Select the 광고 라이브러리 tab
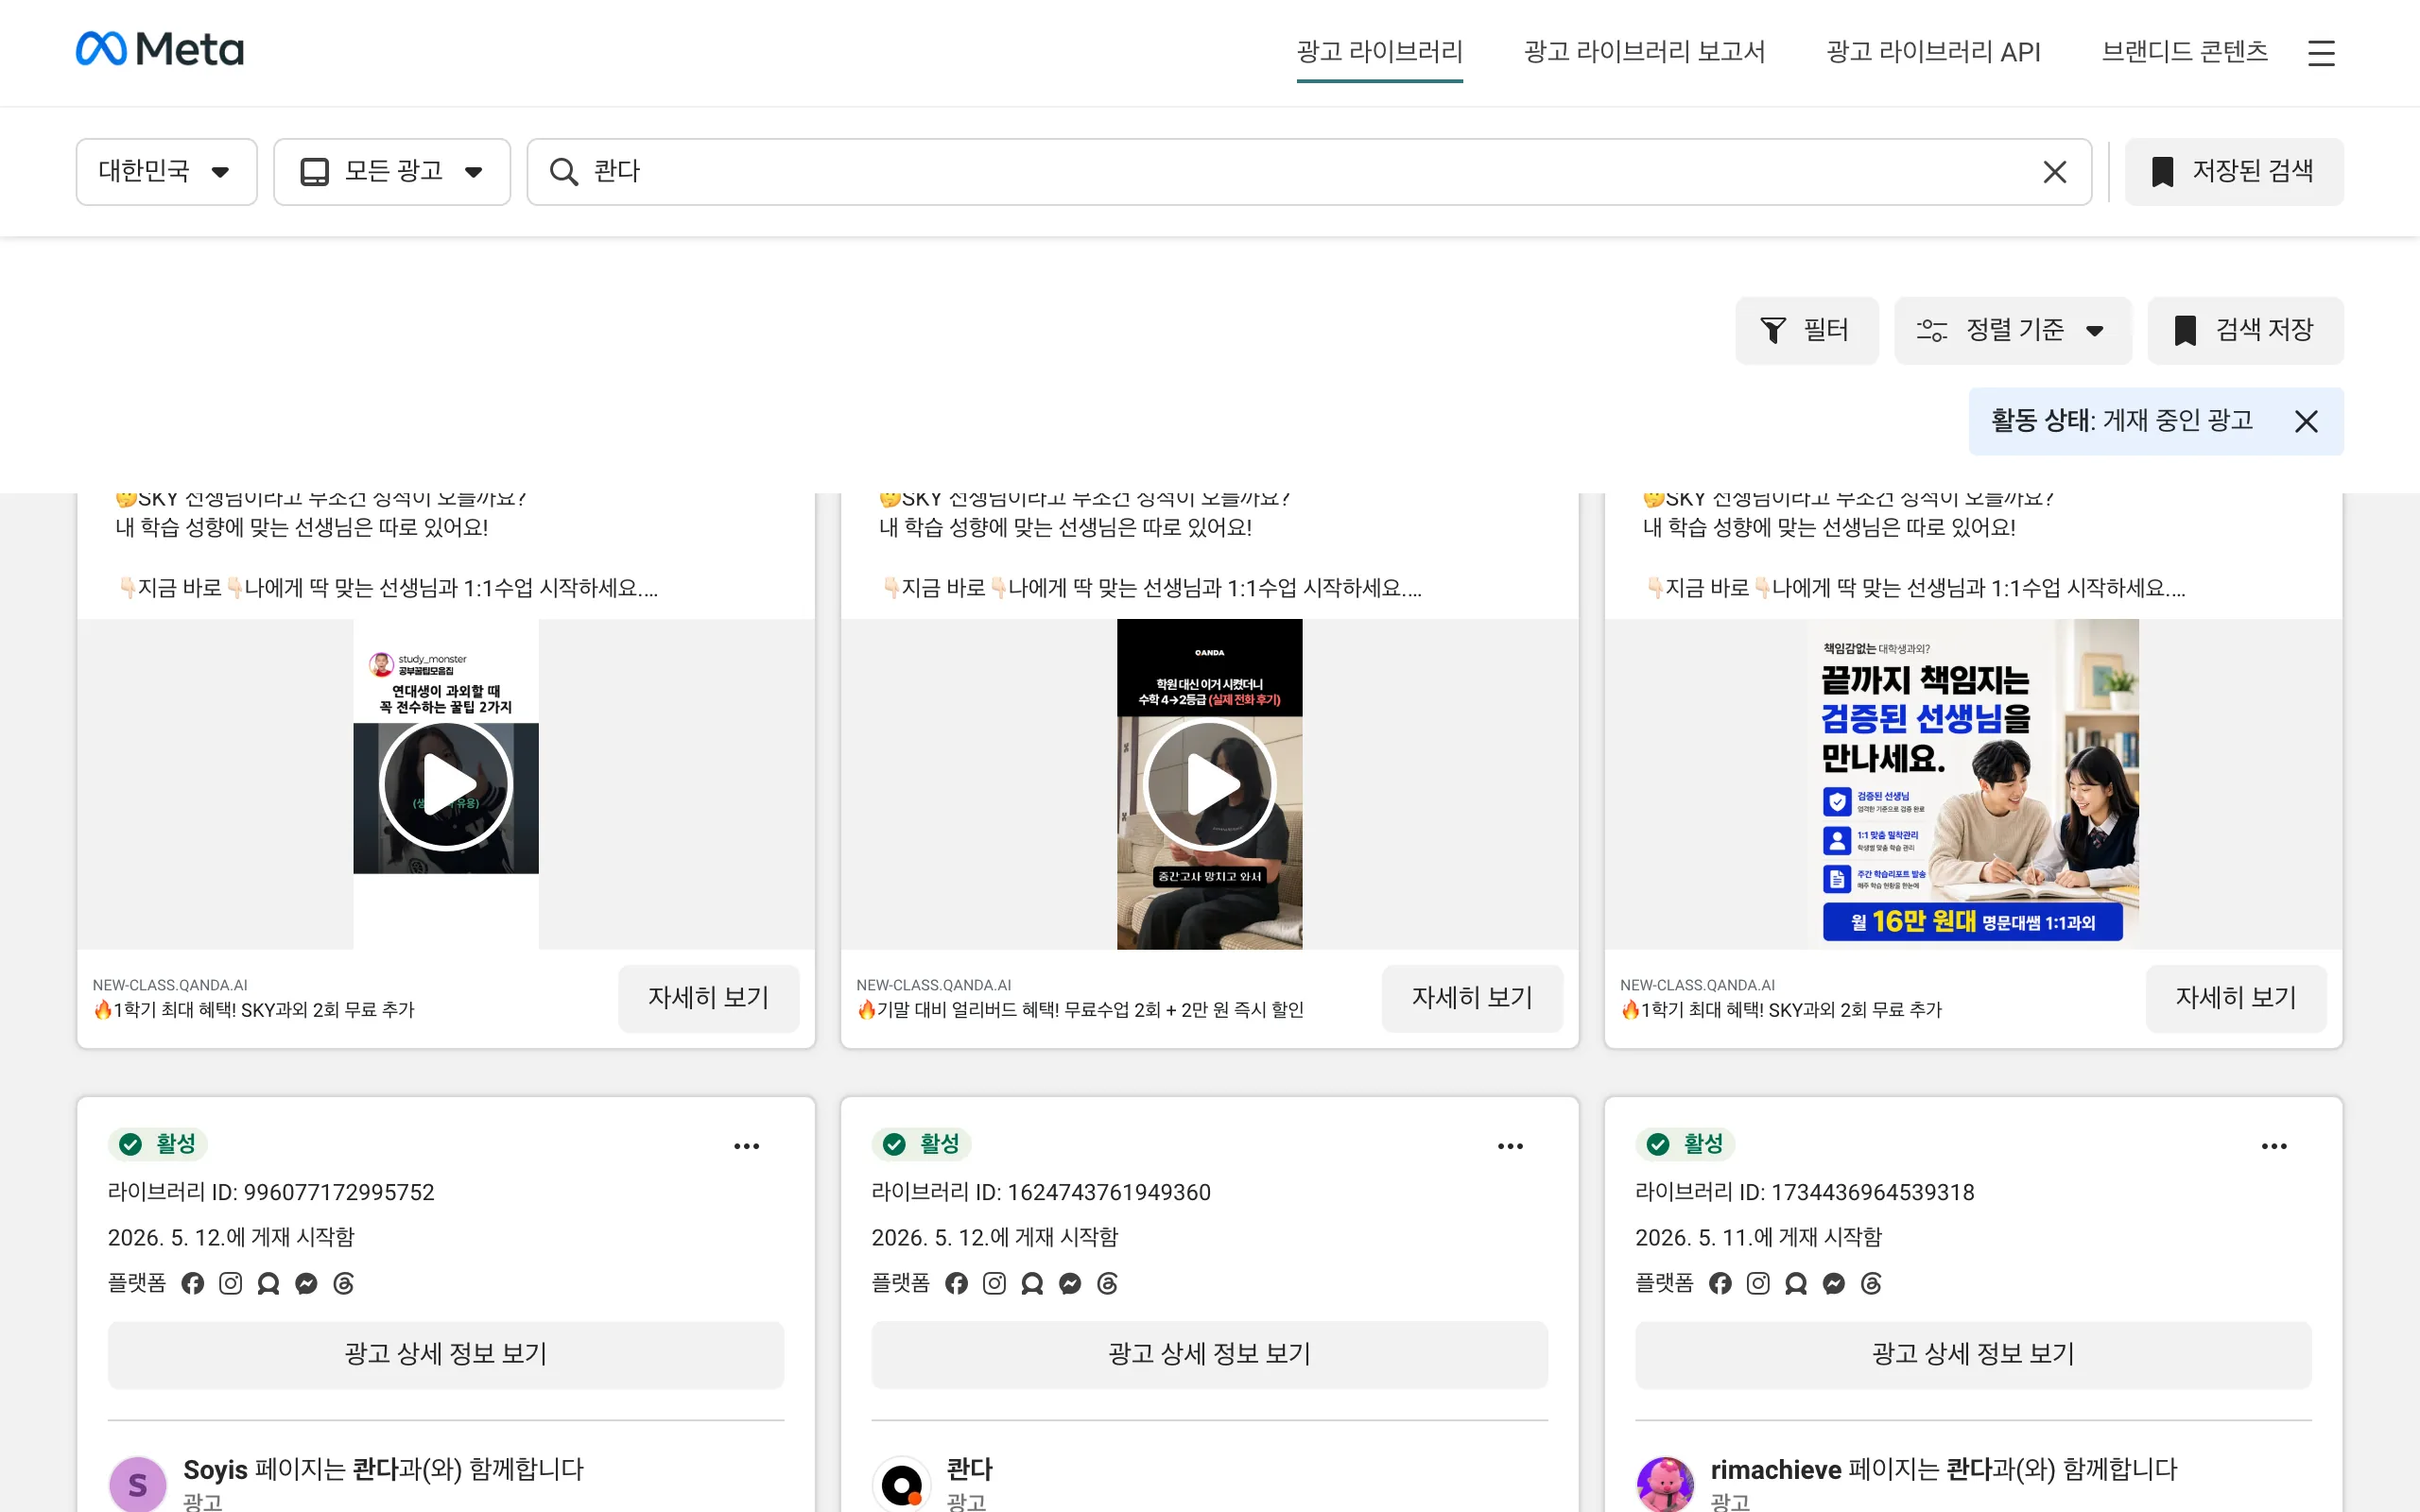 tap(1379, 52)
